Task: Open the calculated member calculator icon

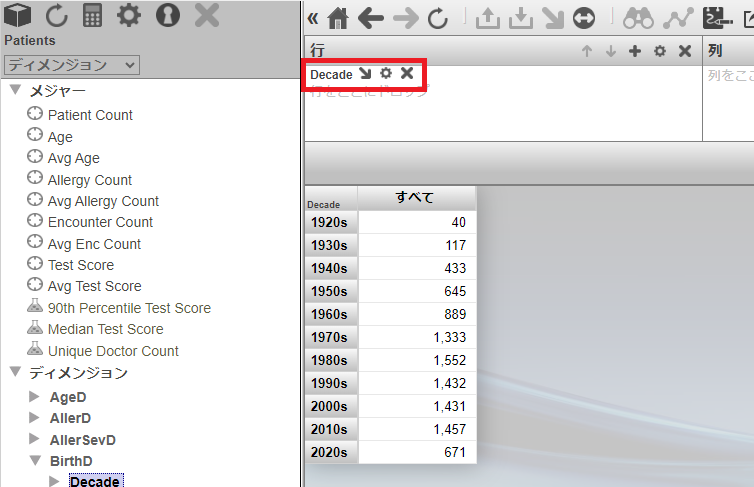Action: point(92,15)
